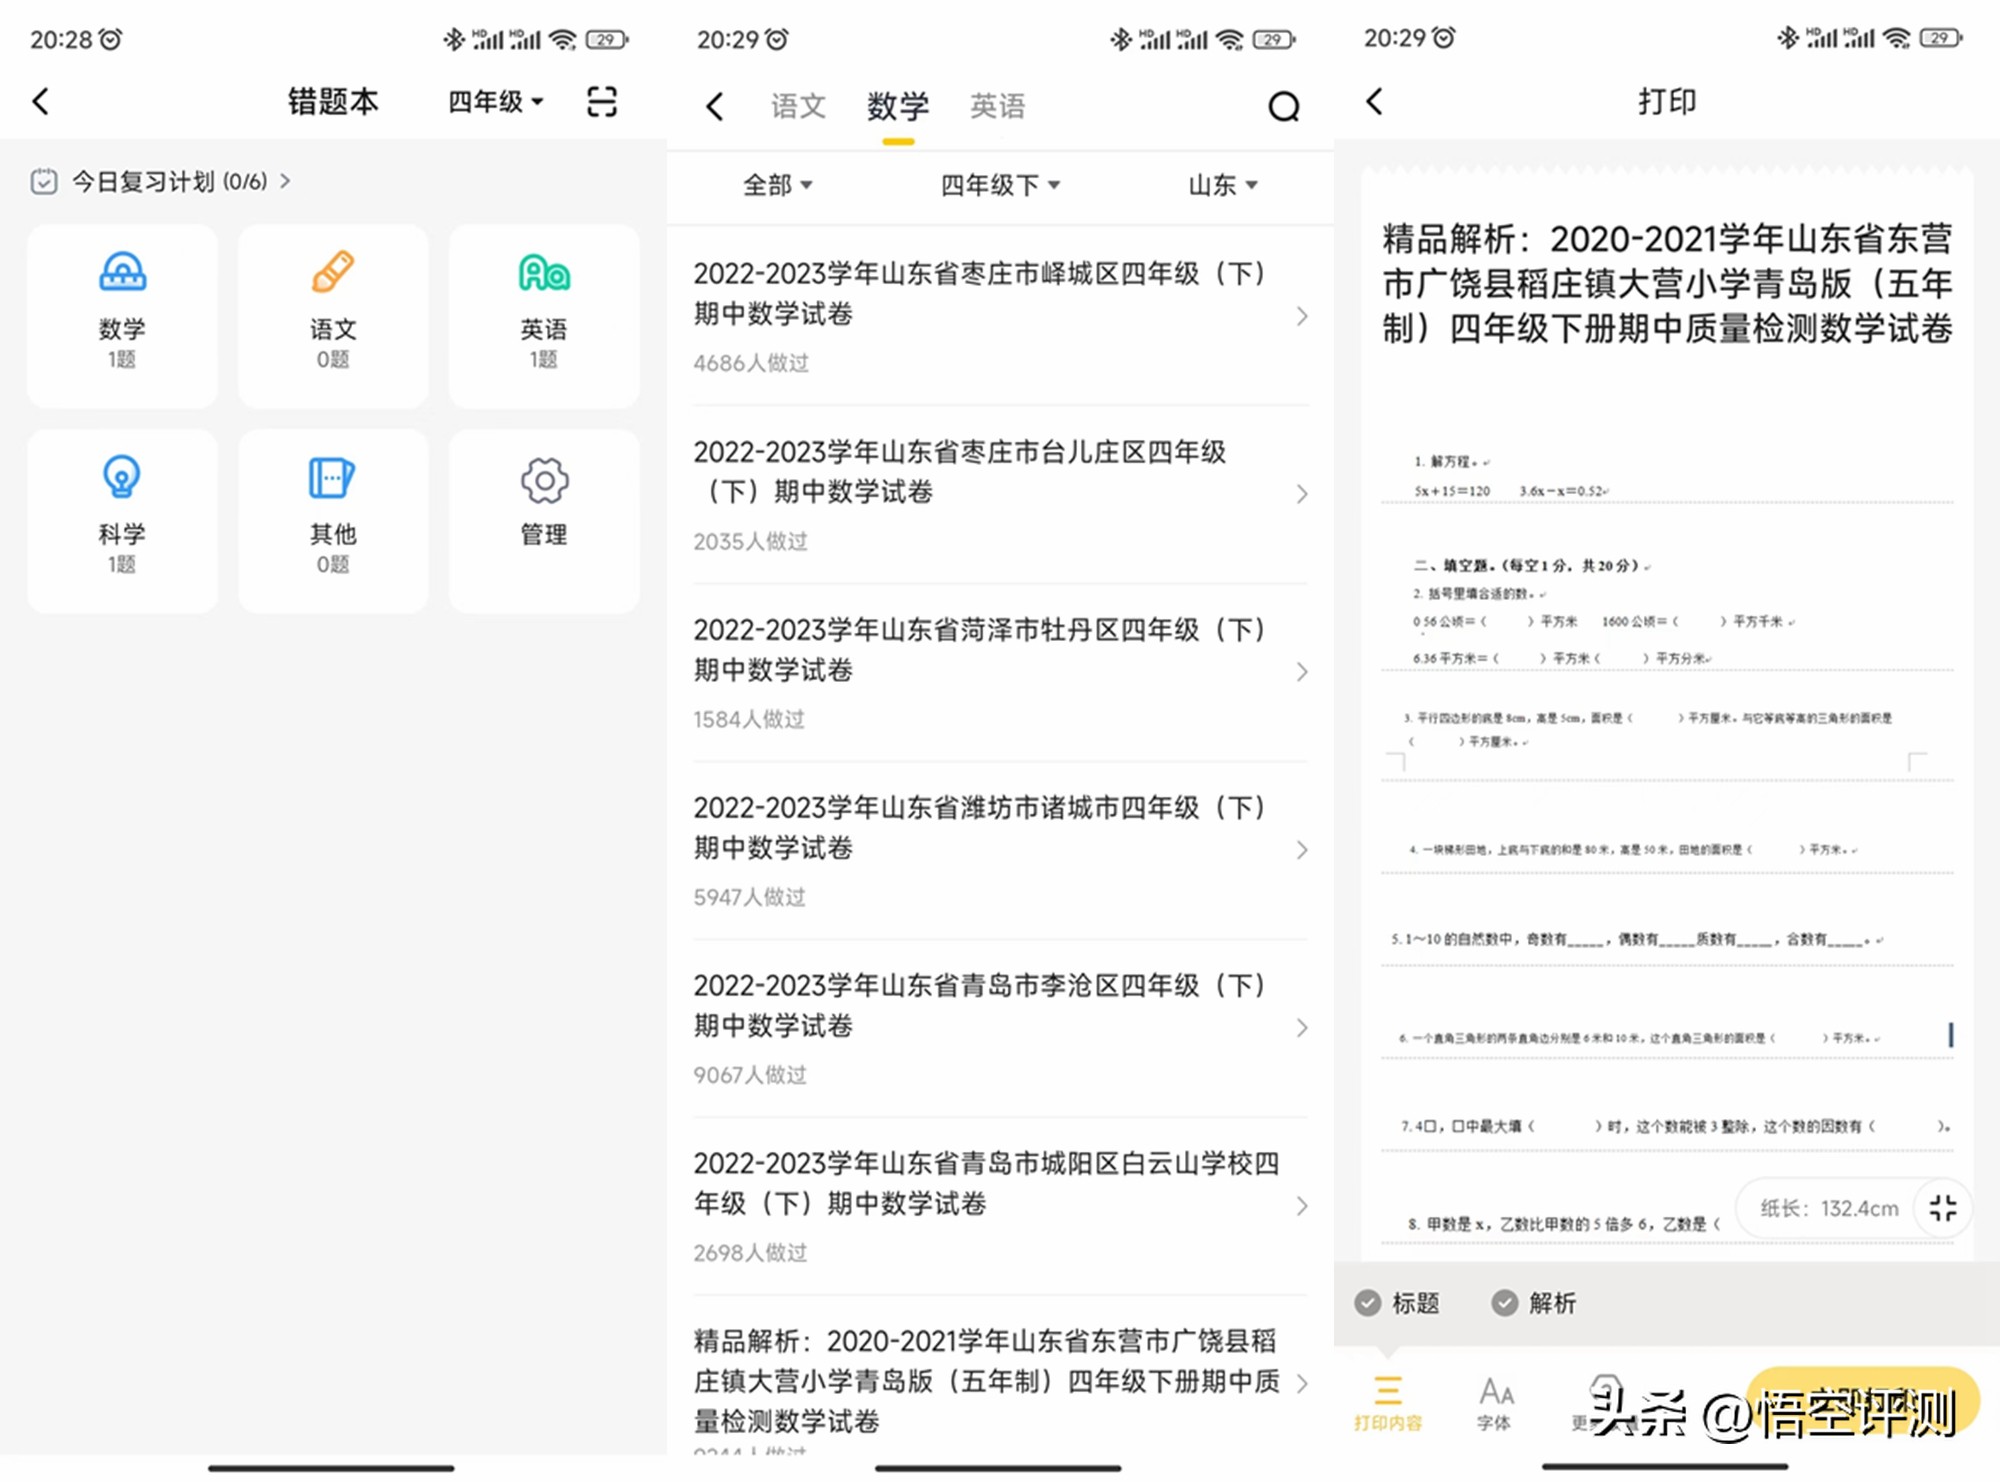
Task: Enable the 打印内容 option at bottom bar
Action: (x=1386, y=1400)
